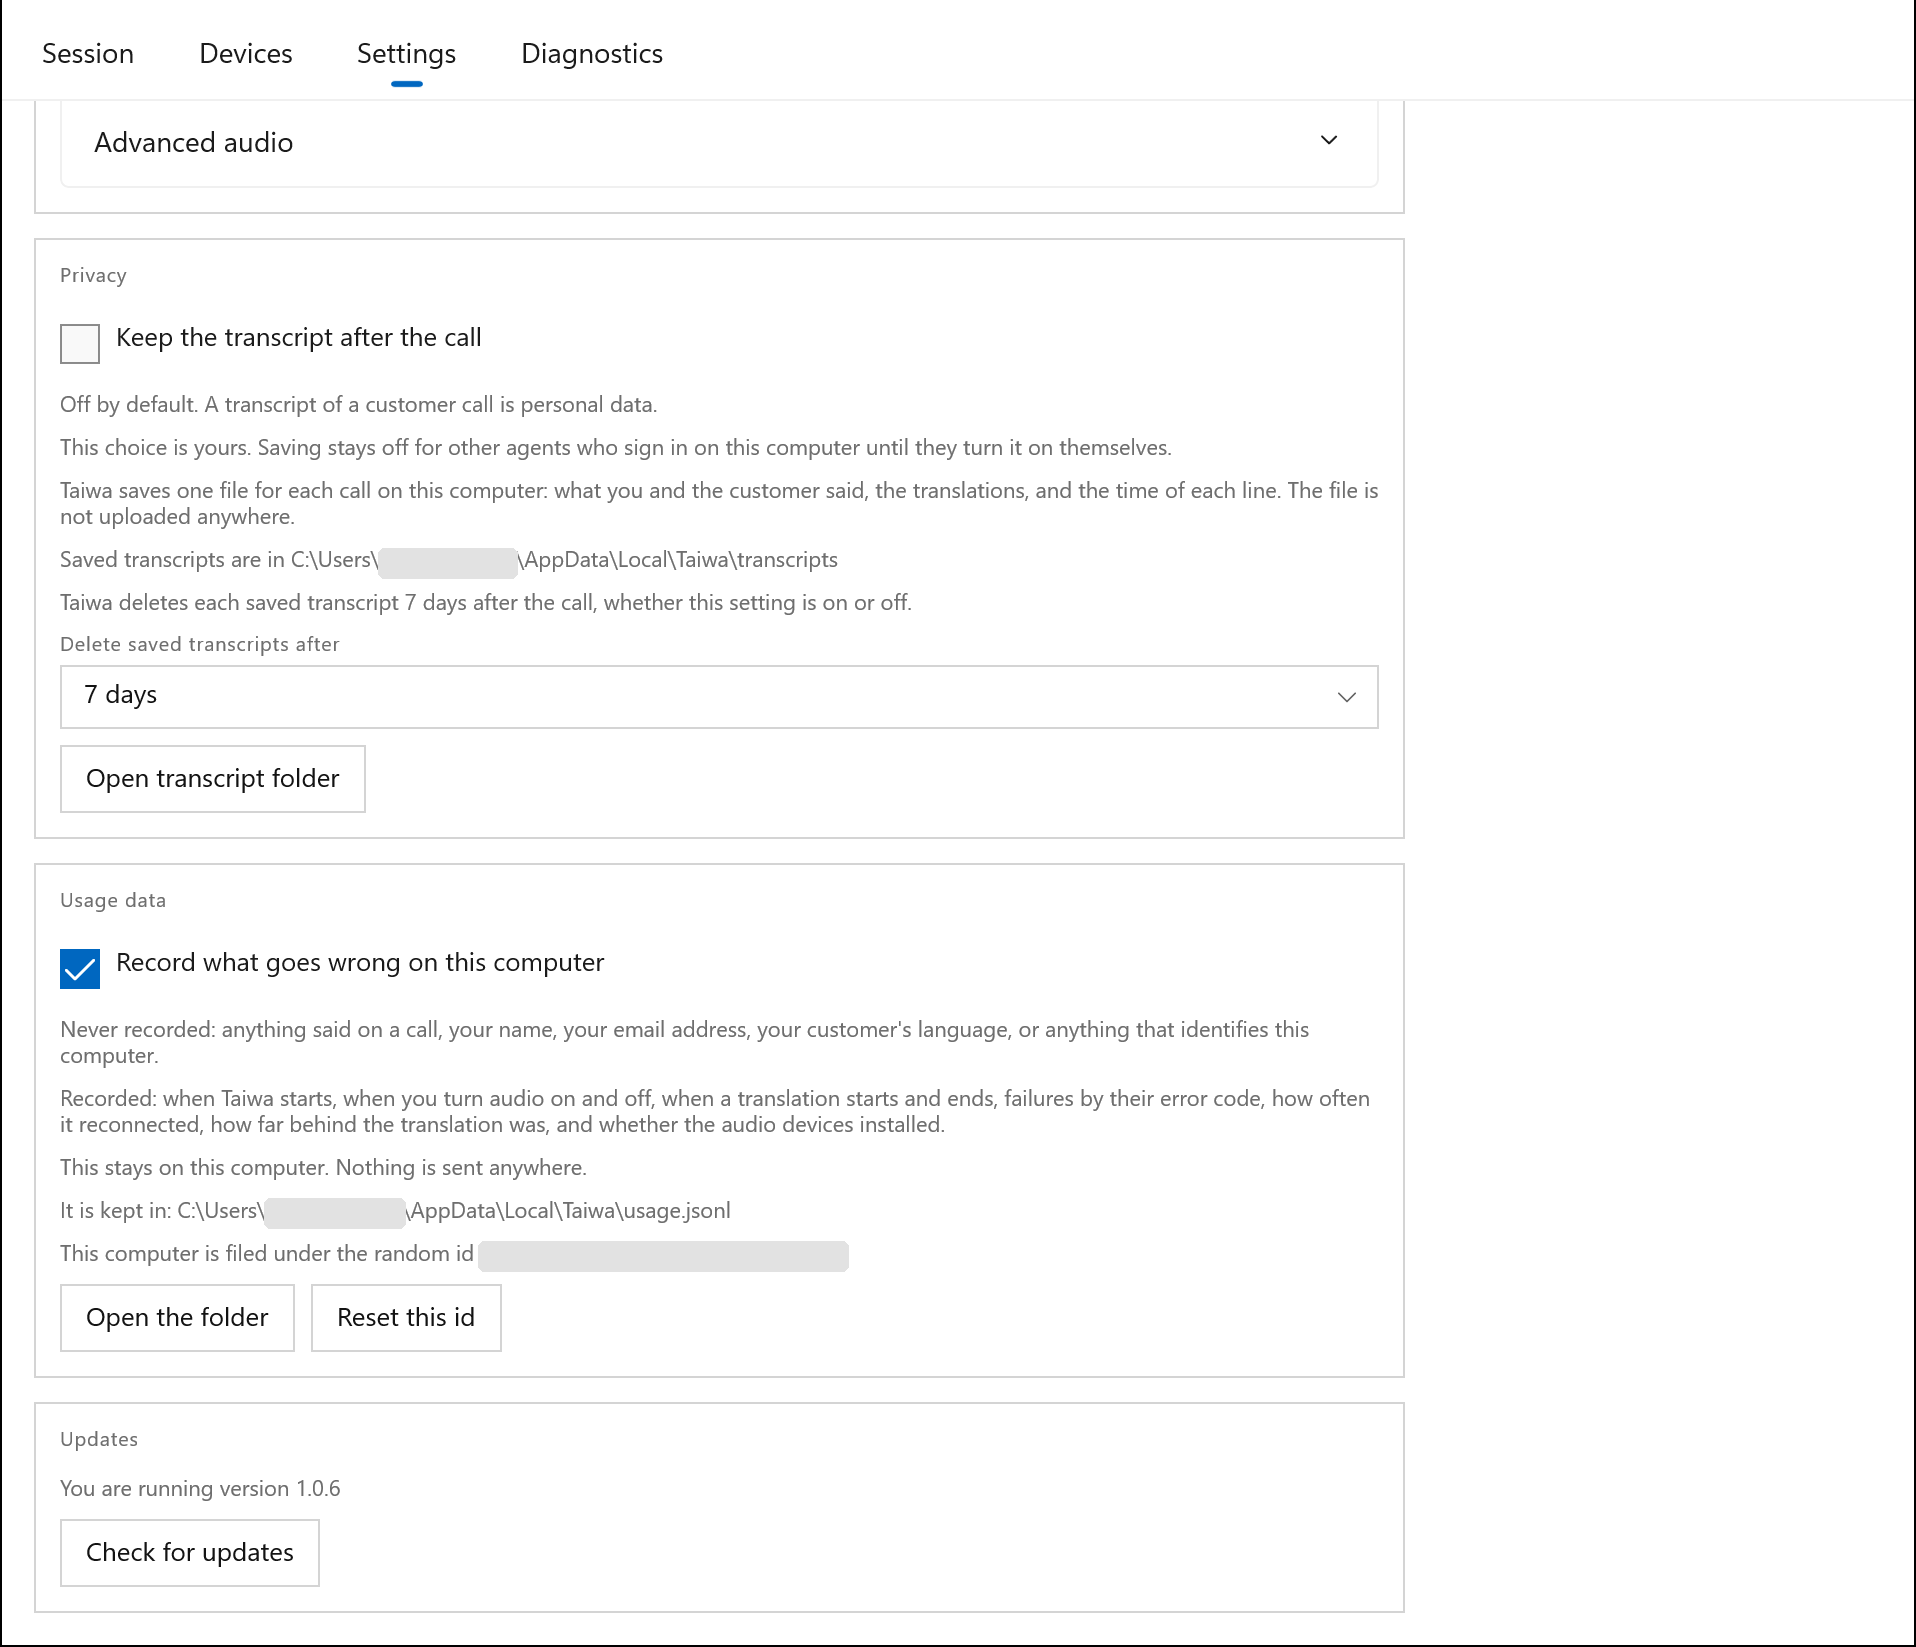Click Reset this id button

[406, 1318]
